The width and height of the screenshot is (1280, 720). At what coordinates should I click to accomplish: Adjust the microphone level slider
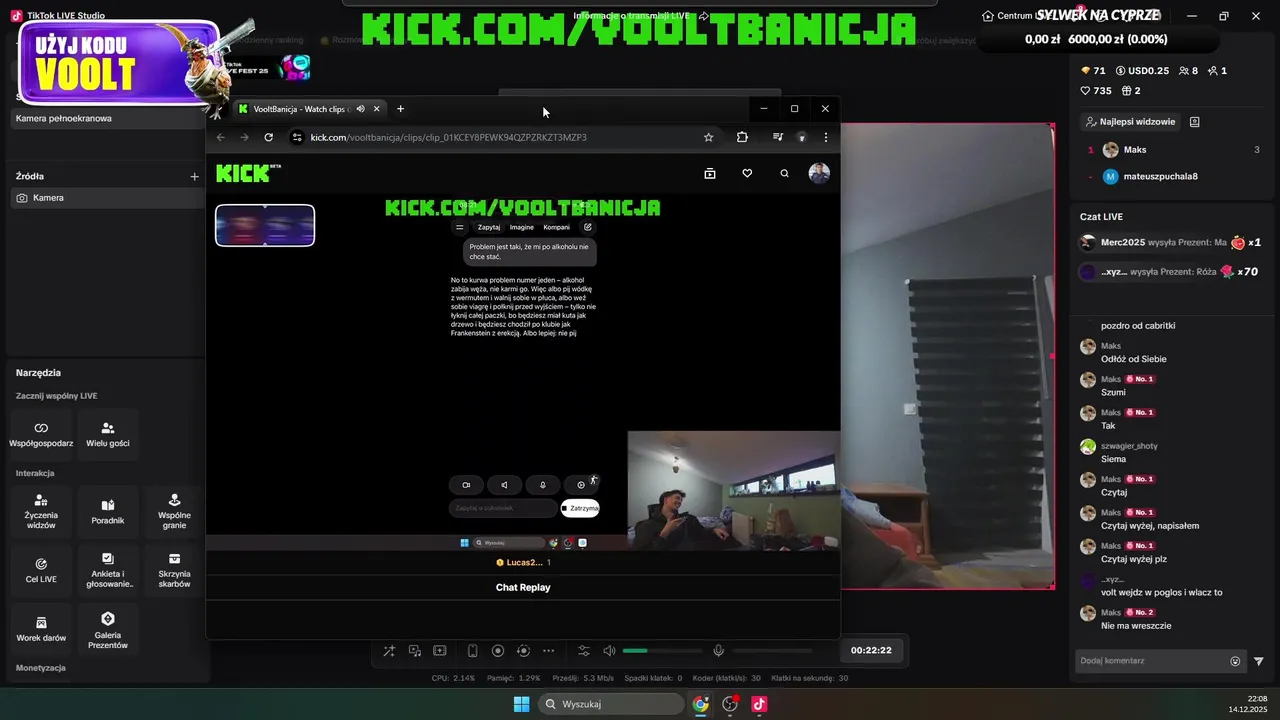pyautogui.click(x=771, y=651)
